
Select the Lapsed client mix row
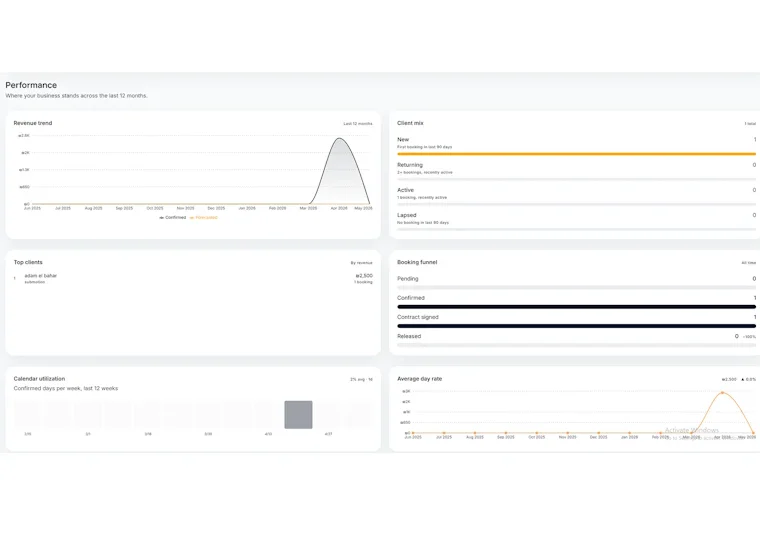(576, 221)
